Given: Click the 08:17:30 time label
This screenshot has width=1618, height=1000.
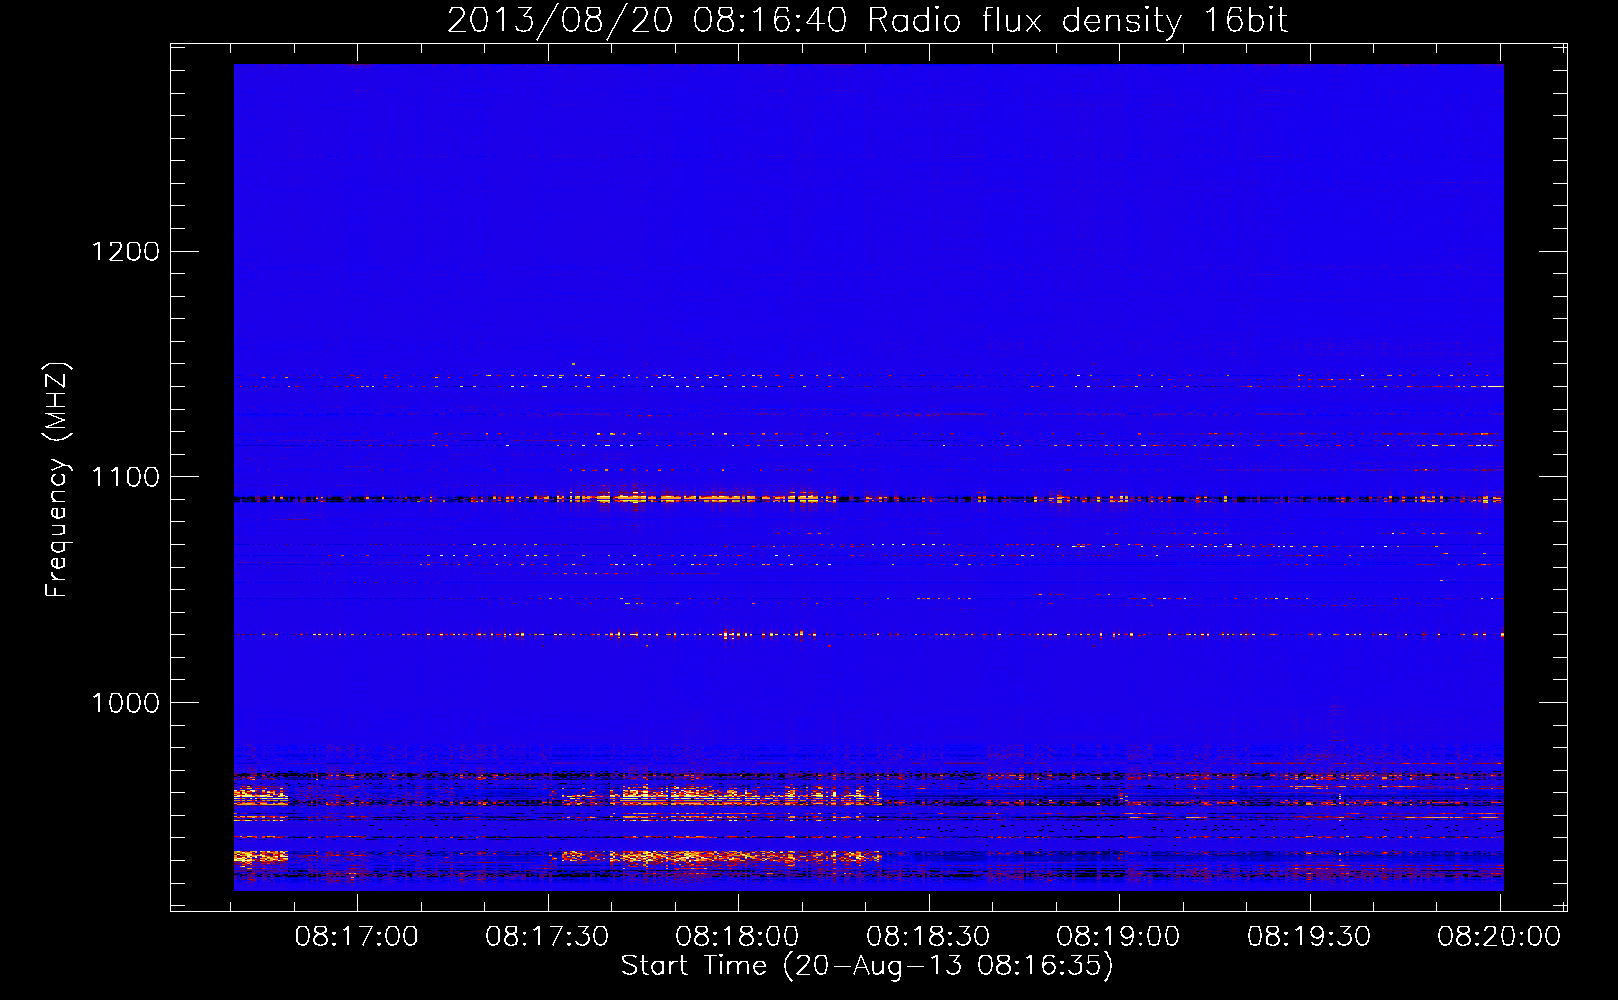Looking at the screenshot, I should [x=547, y=937].
